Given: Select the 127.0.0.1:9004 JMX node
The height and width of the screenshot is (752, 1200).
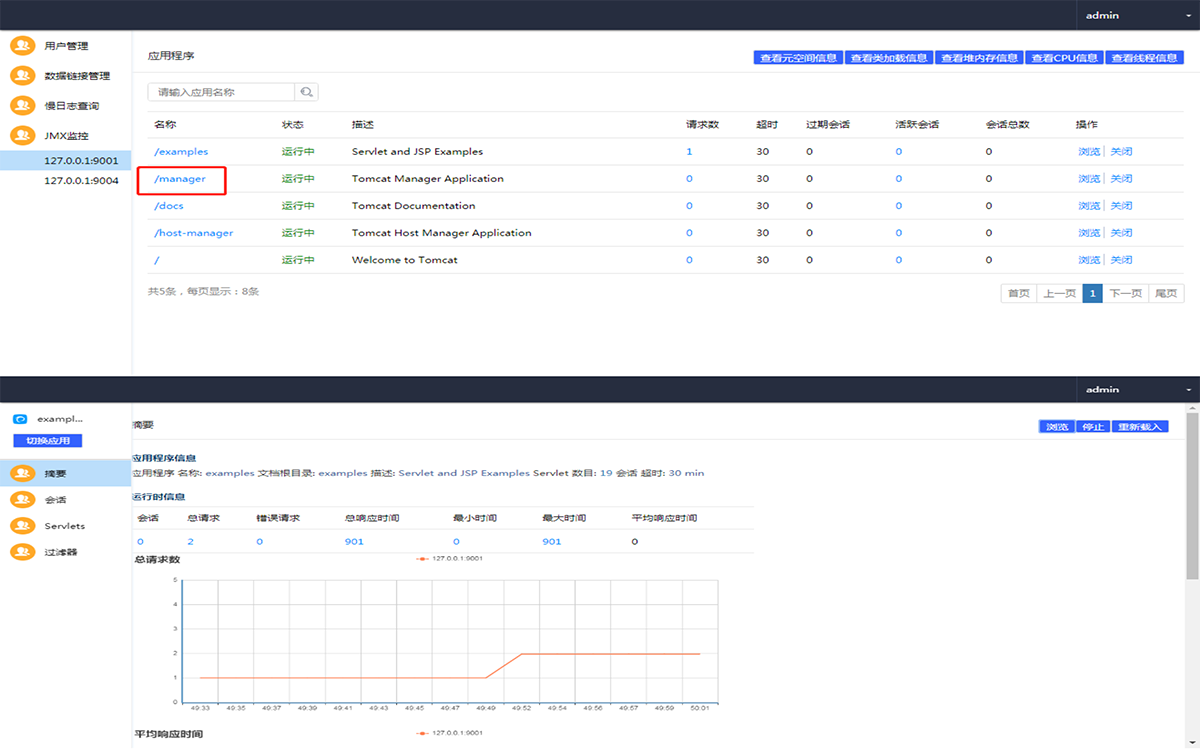Looking at the screenshot, I should click(81, 181).
